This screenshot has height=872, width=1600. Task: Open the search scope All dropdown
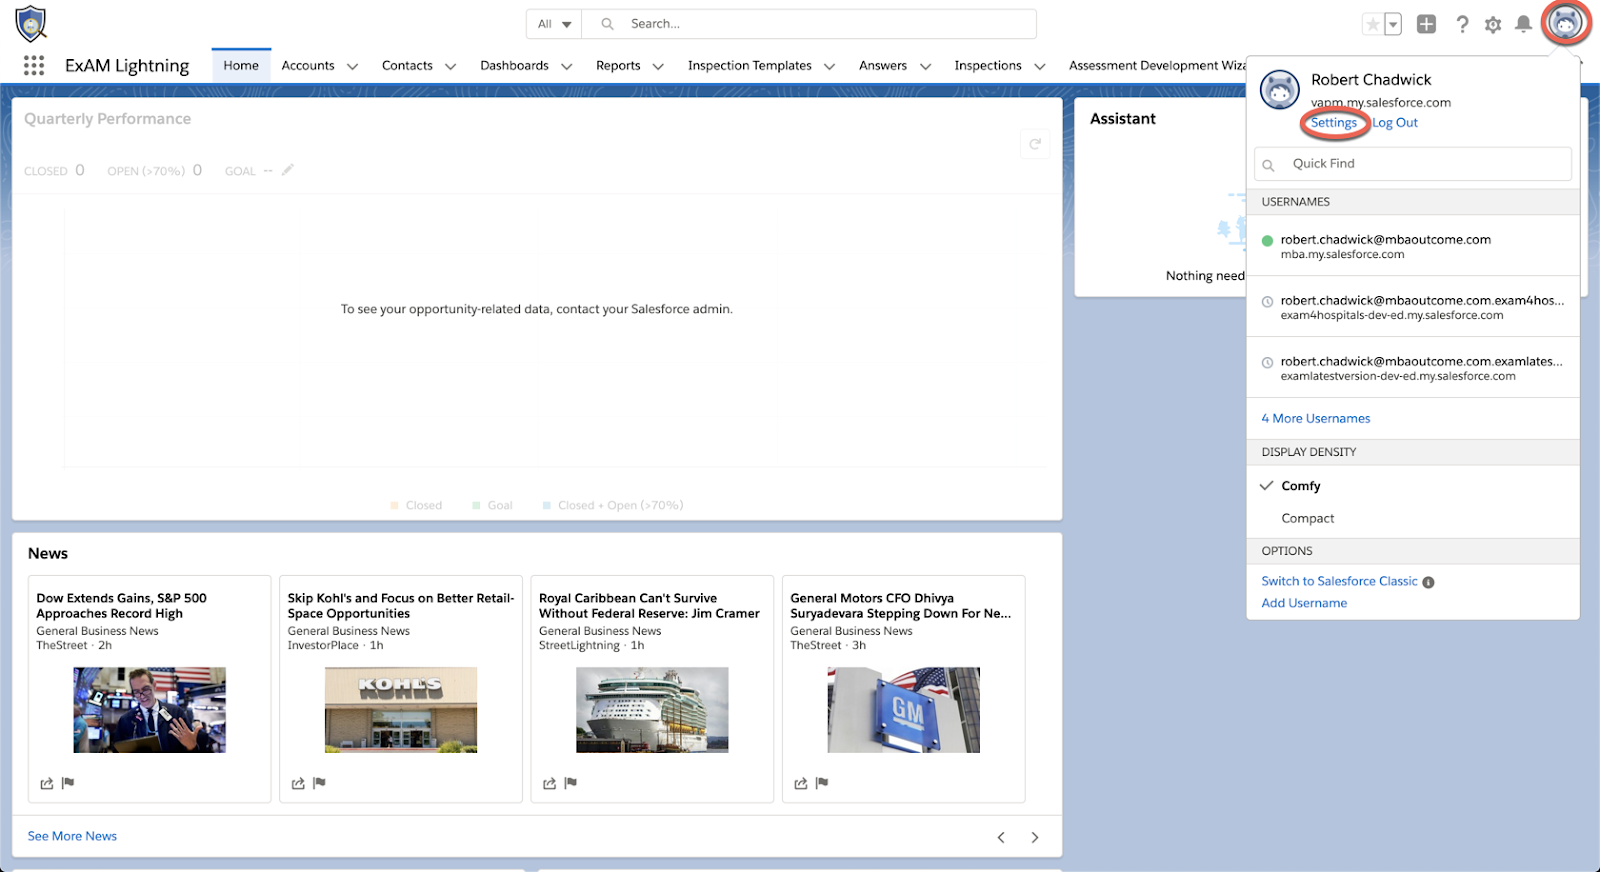coord(554,24)
